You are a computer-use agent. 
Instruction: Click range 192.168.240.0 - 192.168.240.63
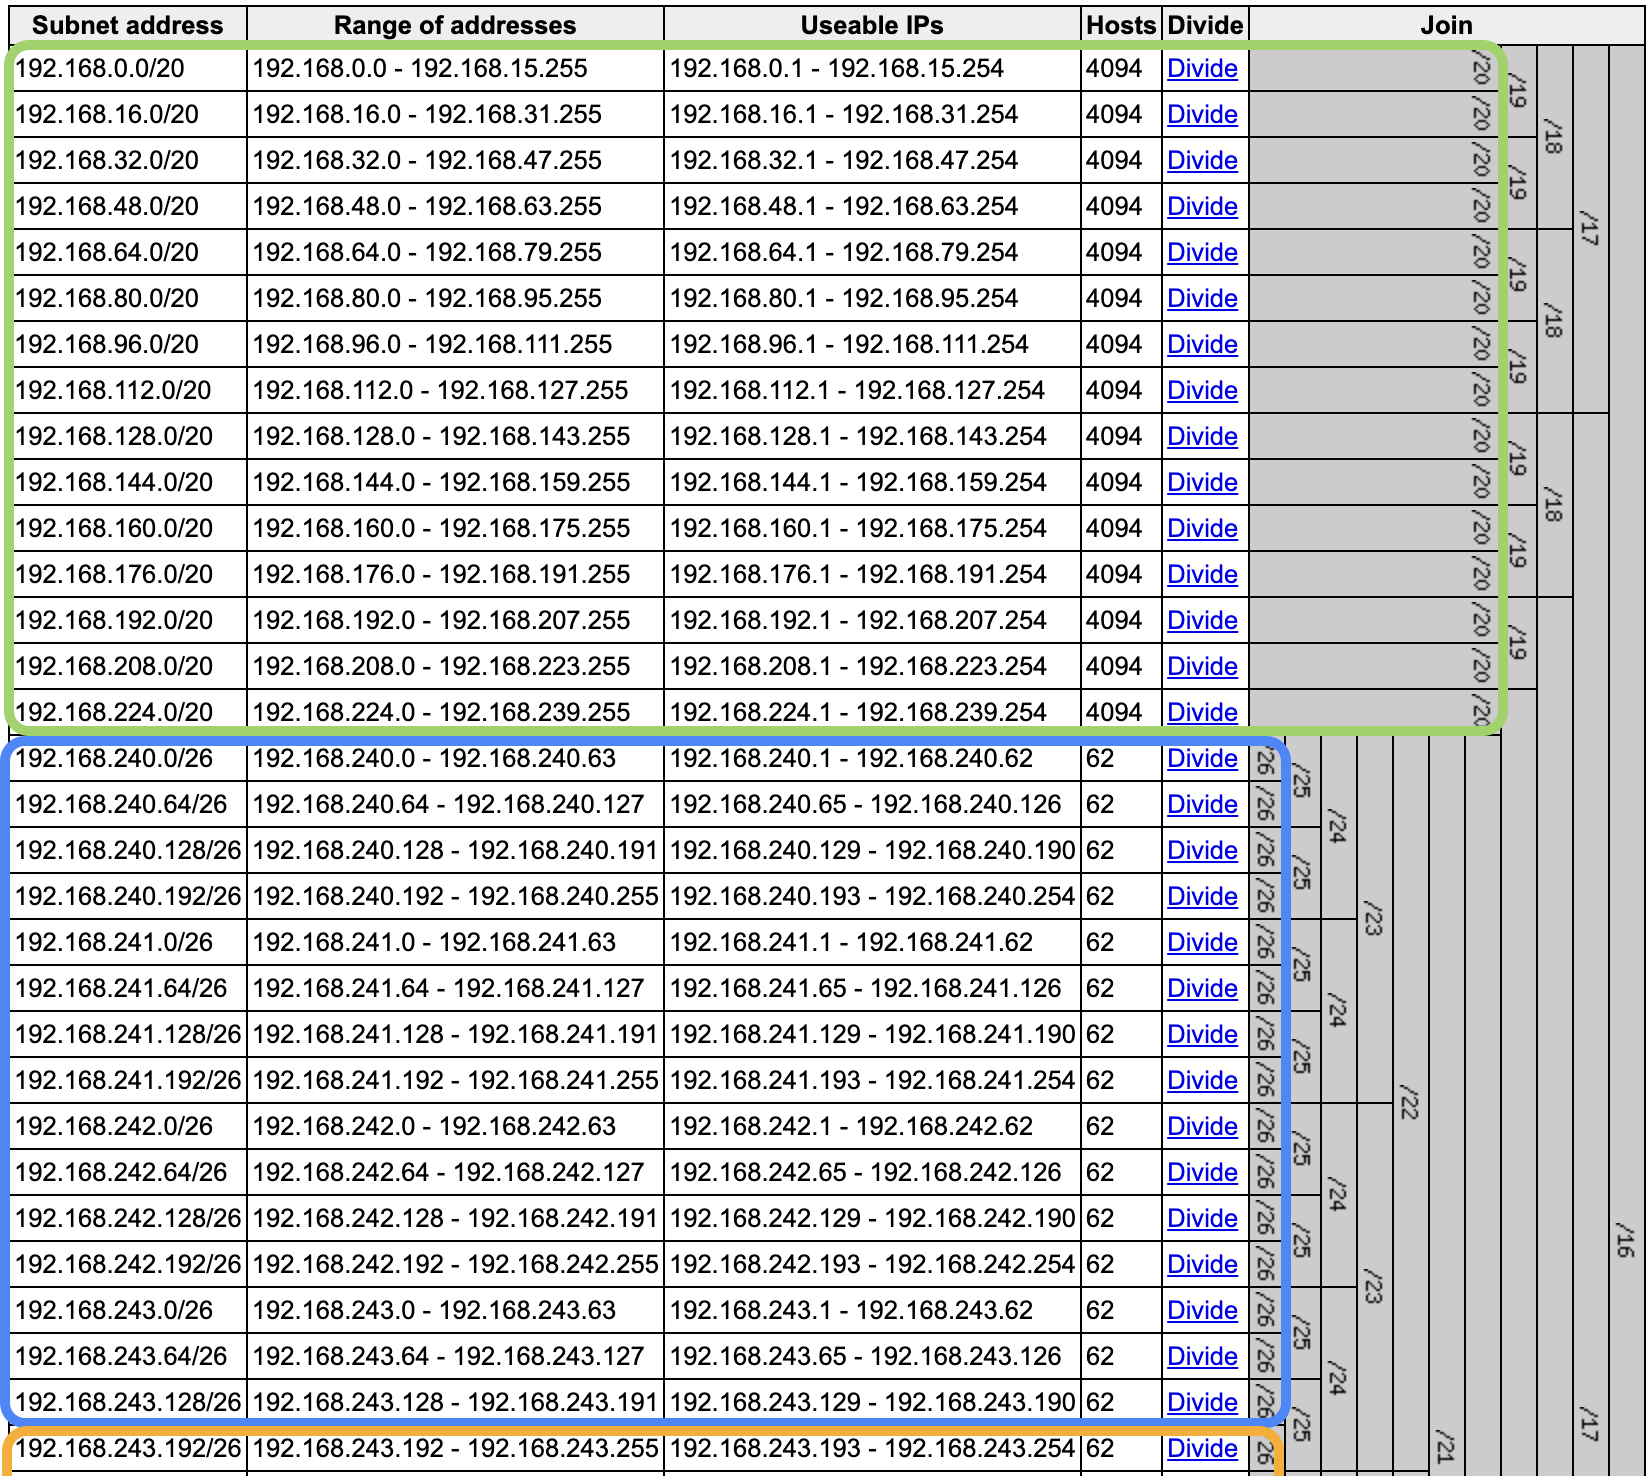455,758
